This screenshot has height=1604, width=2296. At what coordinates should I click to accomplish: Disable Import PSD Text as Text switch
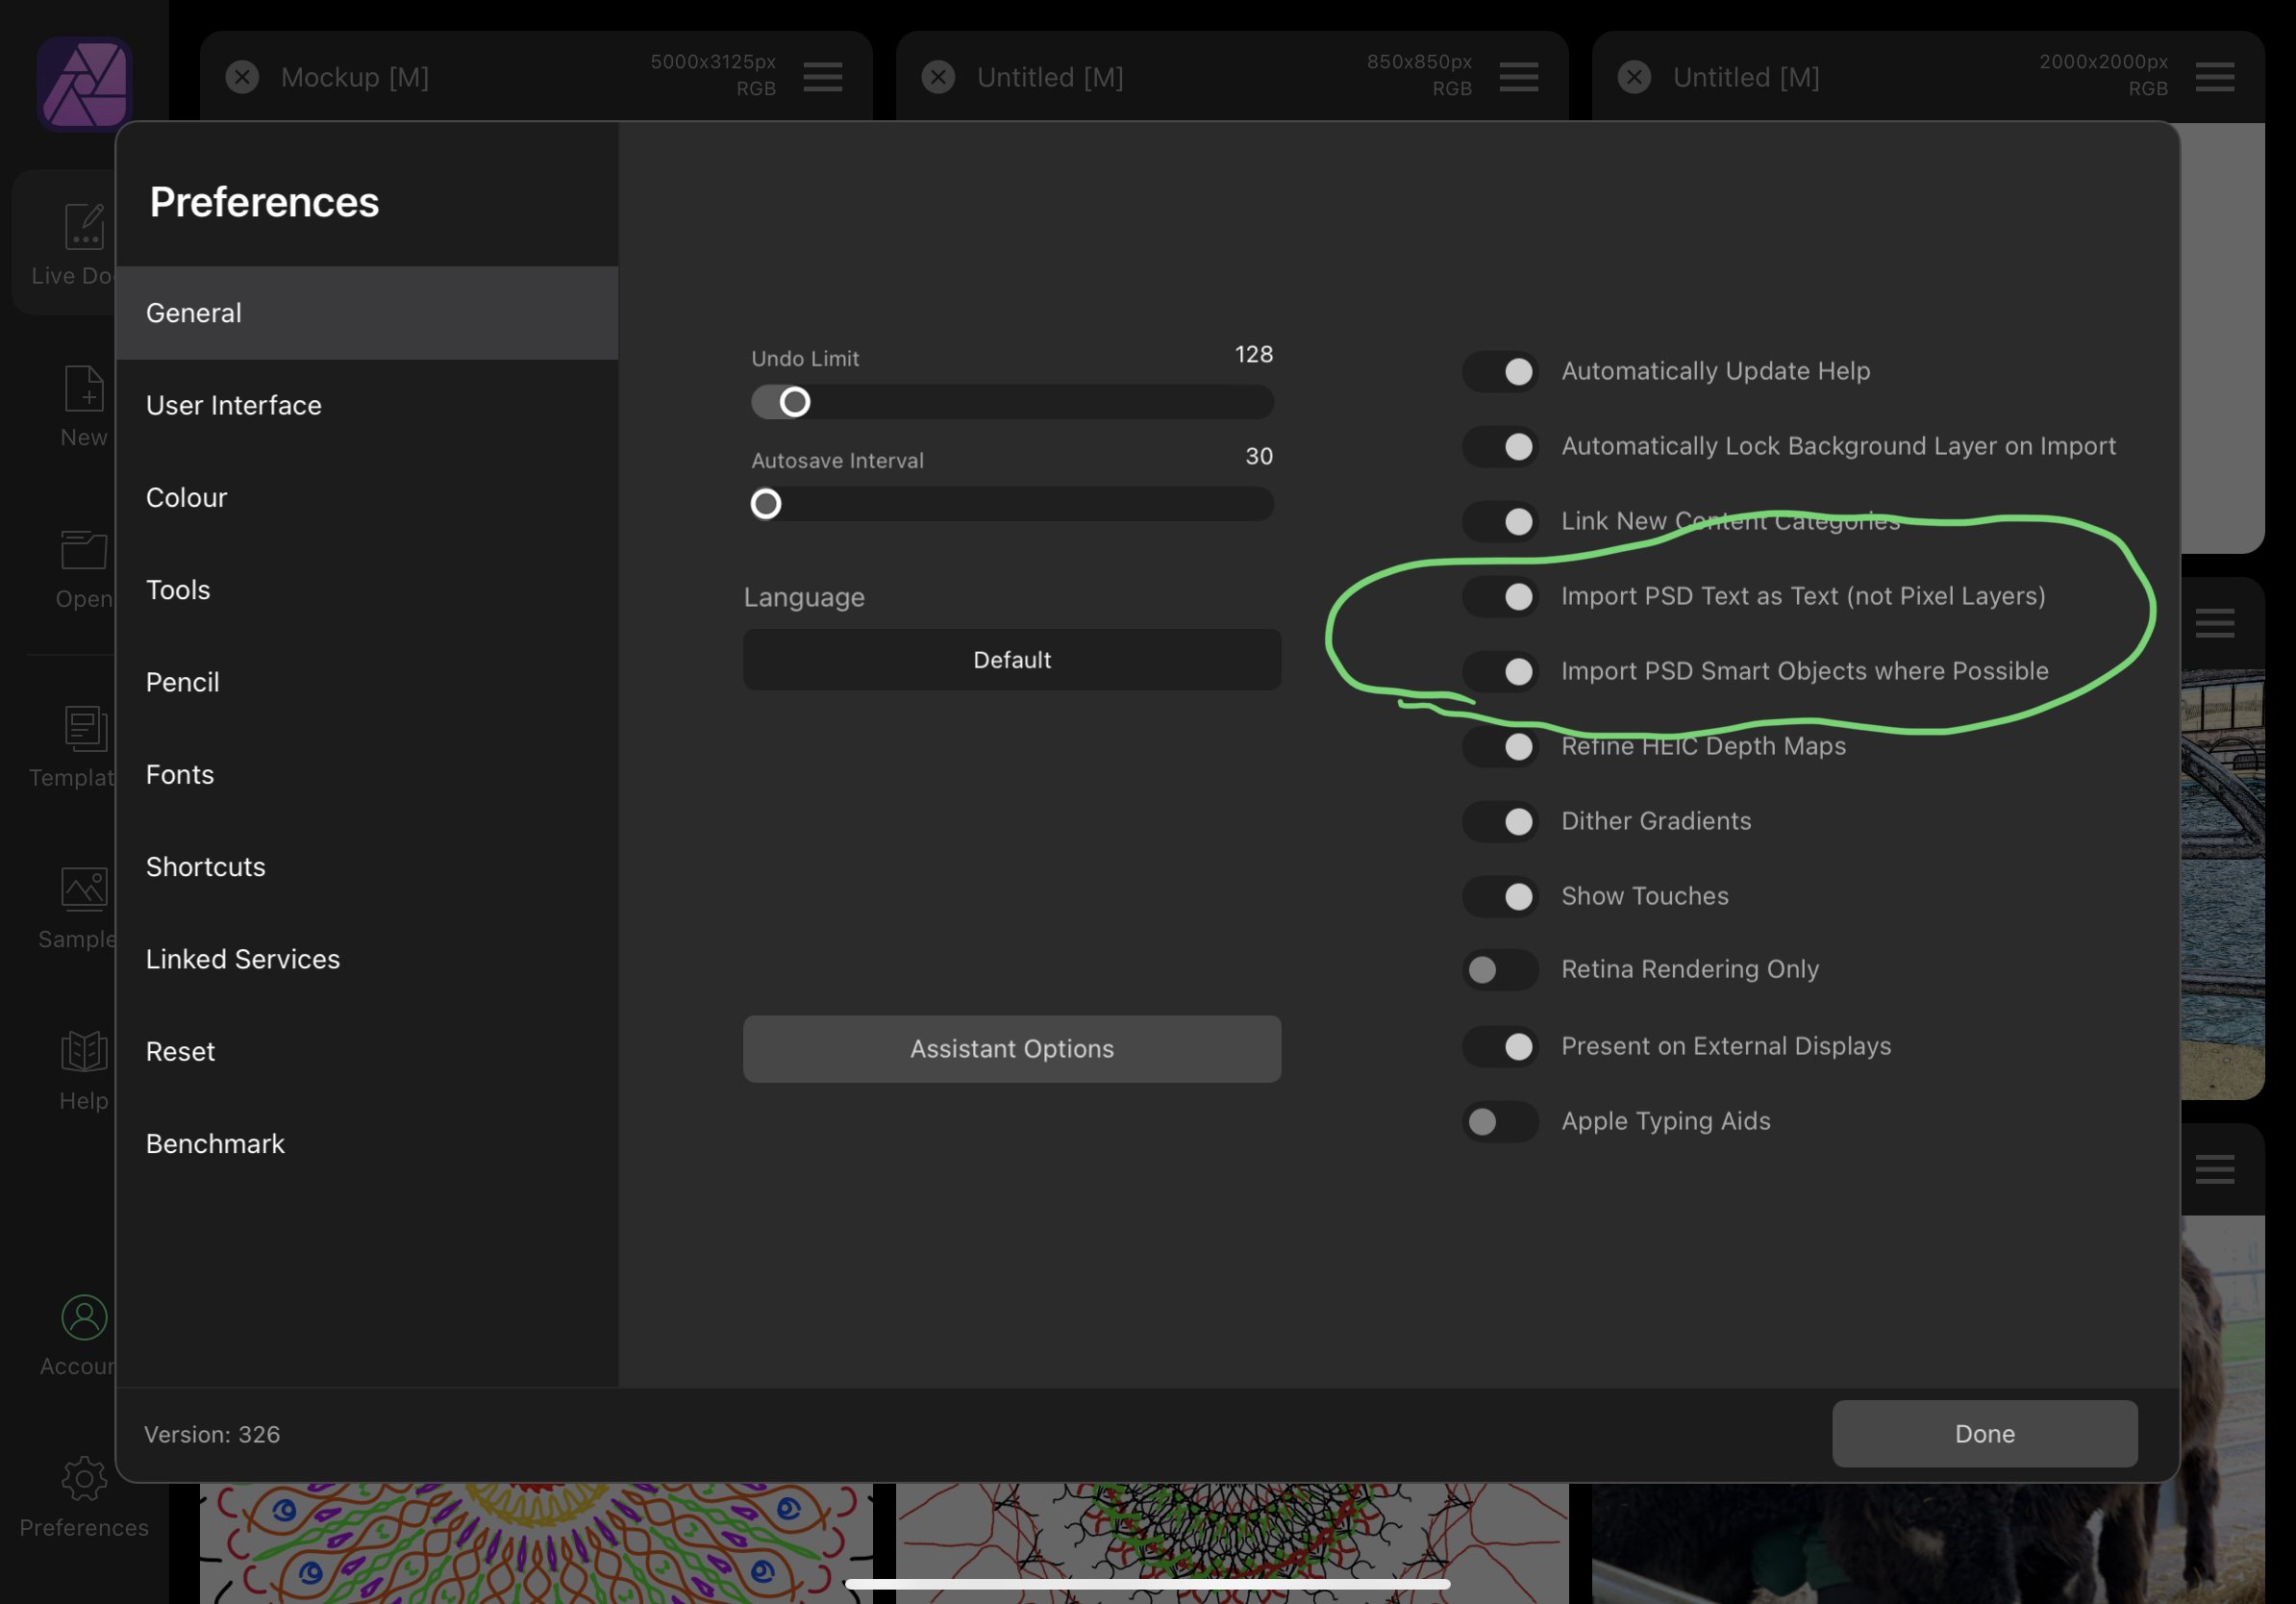(1500, 597)
